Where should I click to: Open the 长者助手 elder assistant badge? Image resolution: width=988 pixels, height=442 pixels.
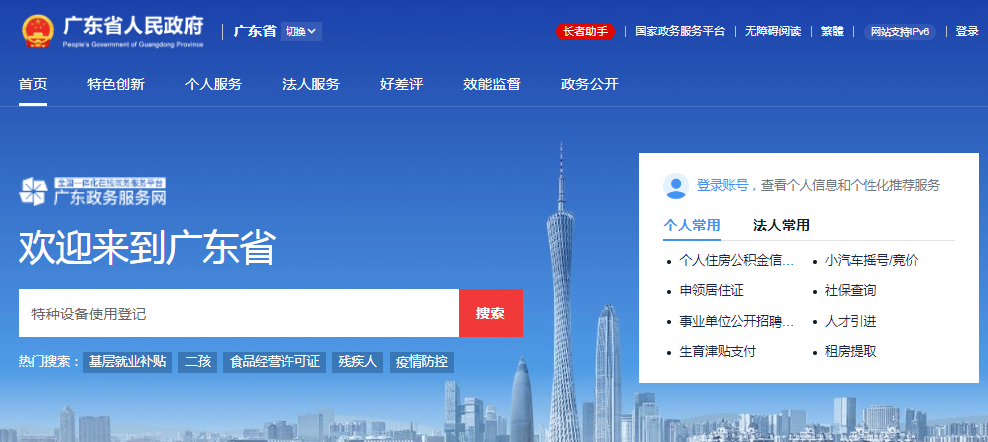[585, 32]
